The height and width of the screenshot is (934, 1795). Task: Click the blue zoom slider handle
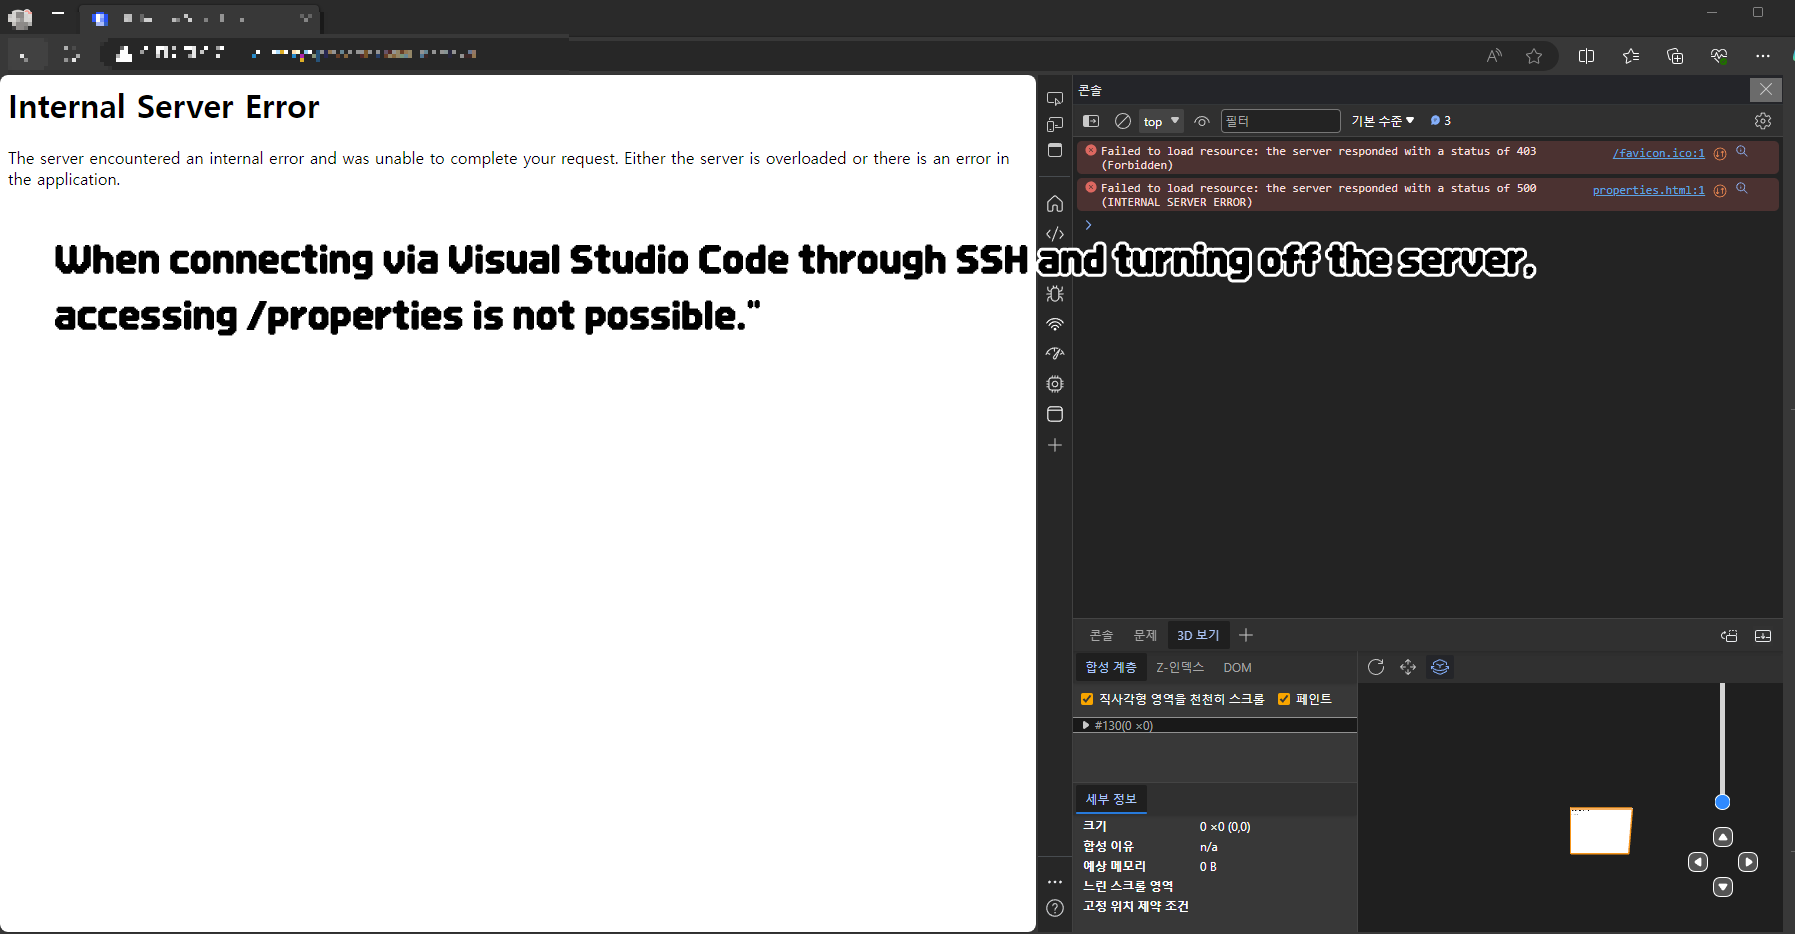tap(1722, 802)
